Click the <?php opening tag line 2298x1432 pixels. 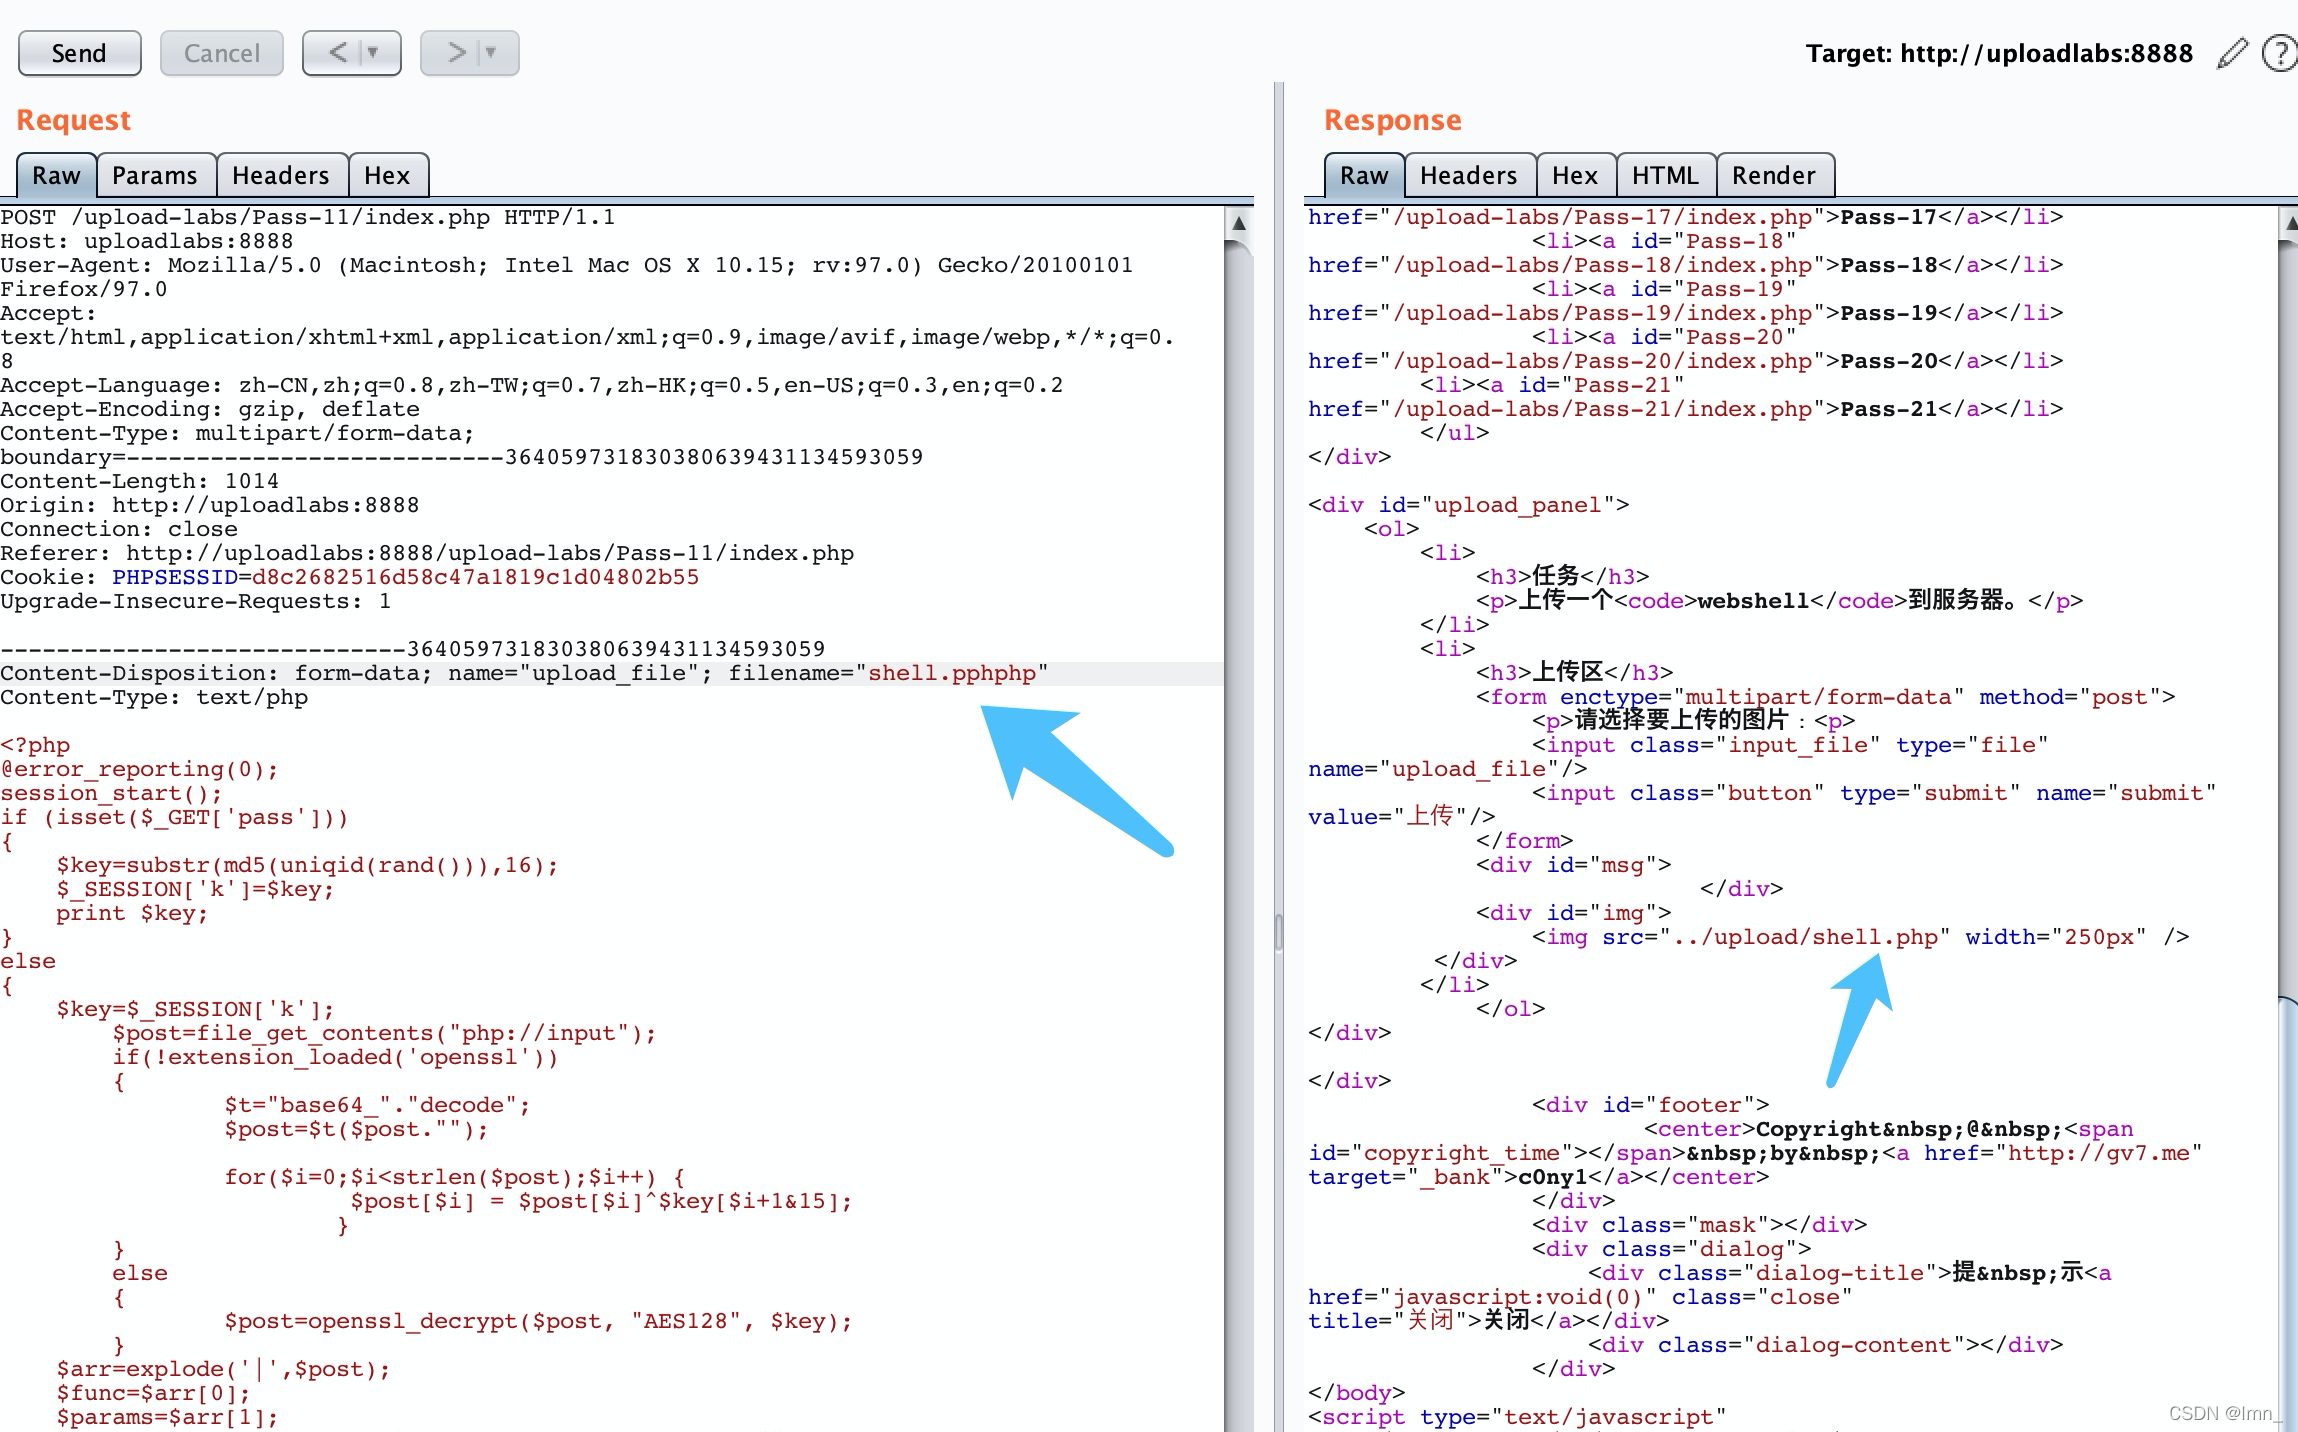coord(35,745)
